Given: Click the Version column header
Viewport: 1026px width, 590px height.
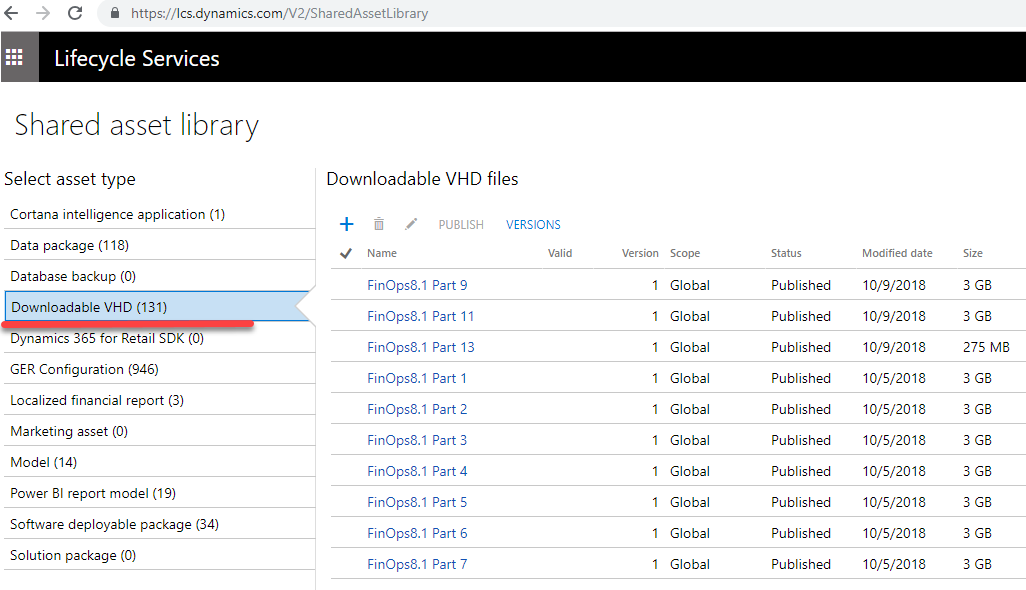Looking at the screenshot, I should click(640, 253).
